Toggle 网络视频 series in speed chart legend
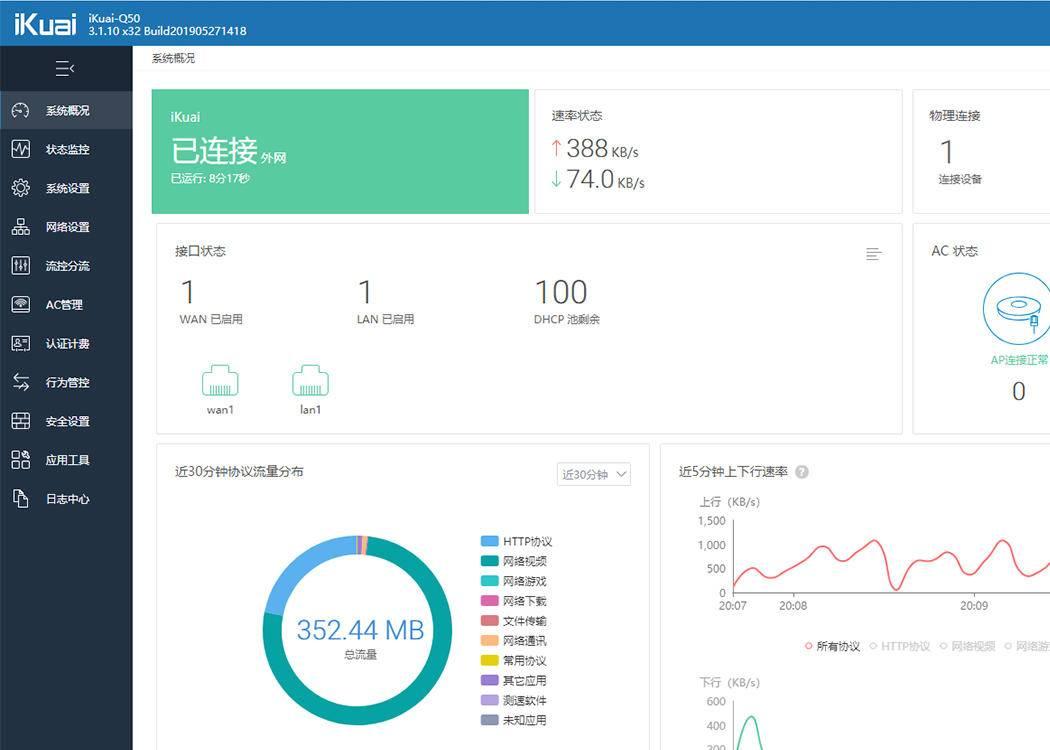 coord(967,646)
